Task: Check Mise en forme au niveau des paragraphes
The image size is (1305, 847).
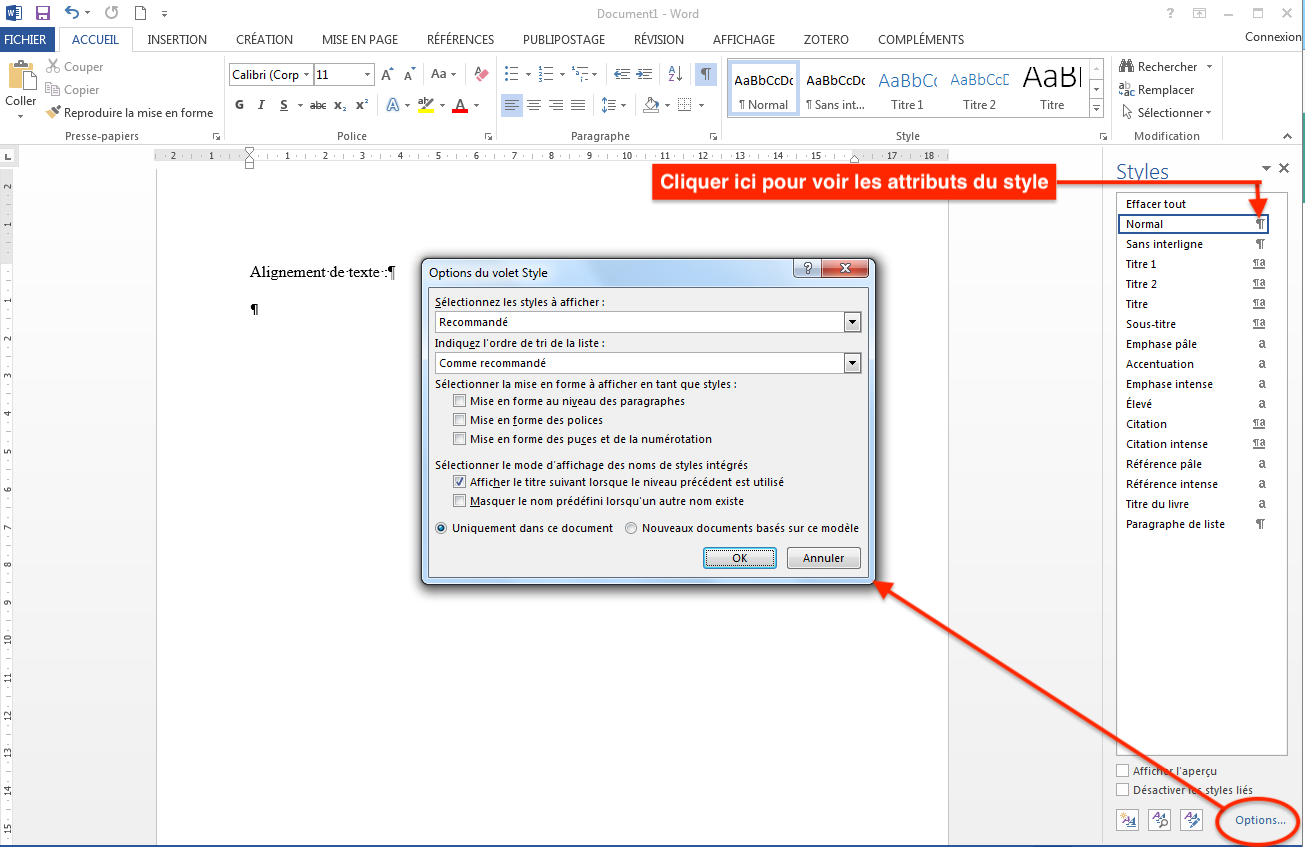Action: click(460, 401)
